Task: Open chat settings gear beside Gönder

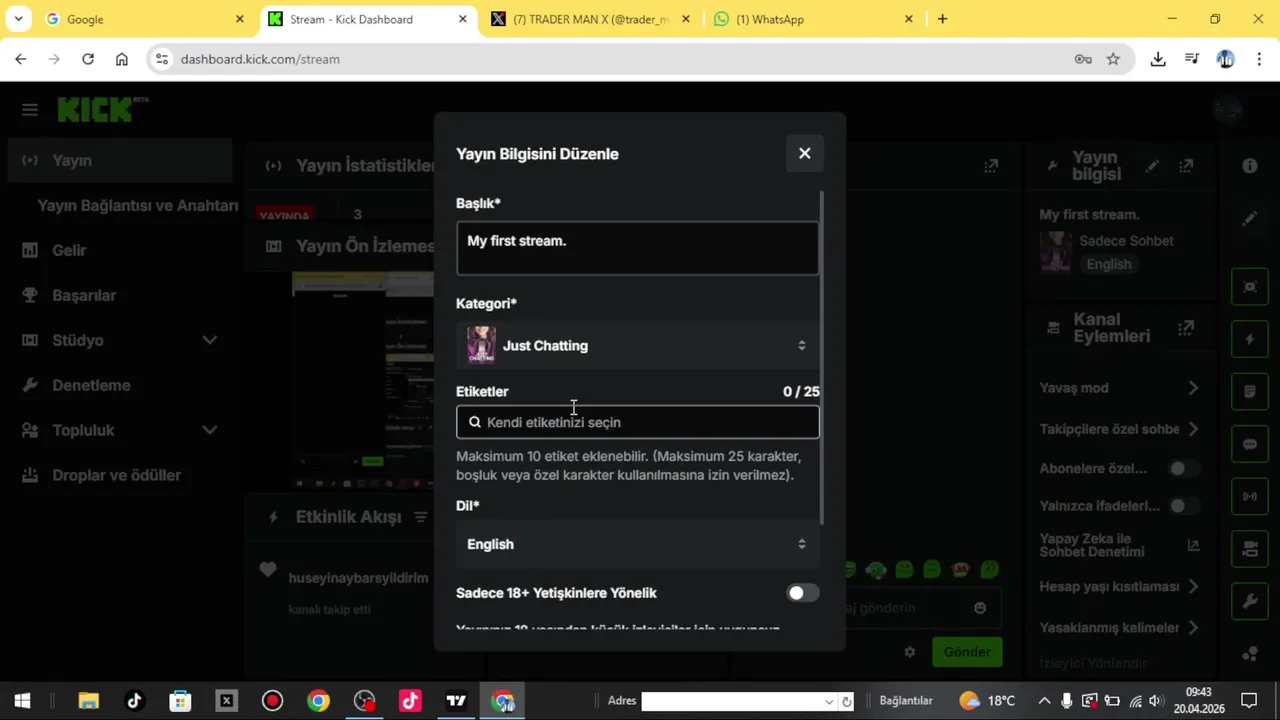Action: click(x=909, y=652)
